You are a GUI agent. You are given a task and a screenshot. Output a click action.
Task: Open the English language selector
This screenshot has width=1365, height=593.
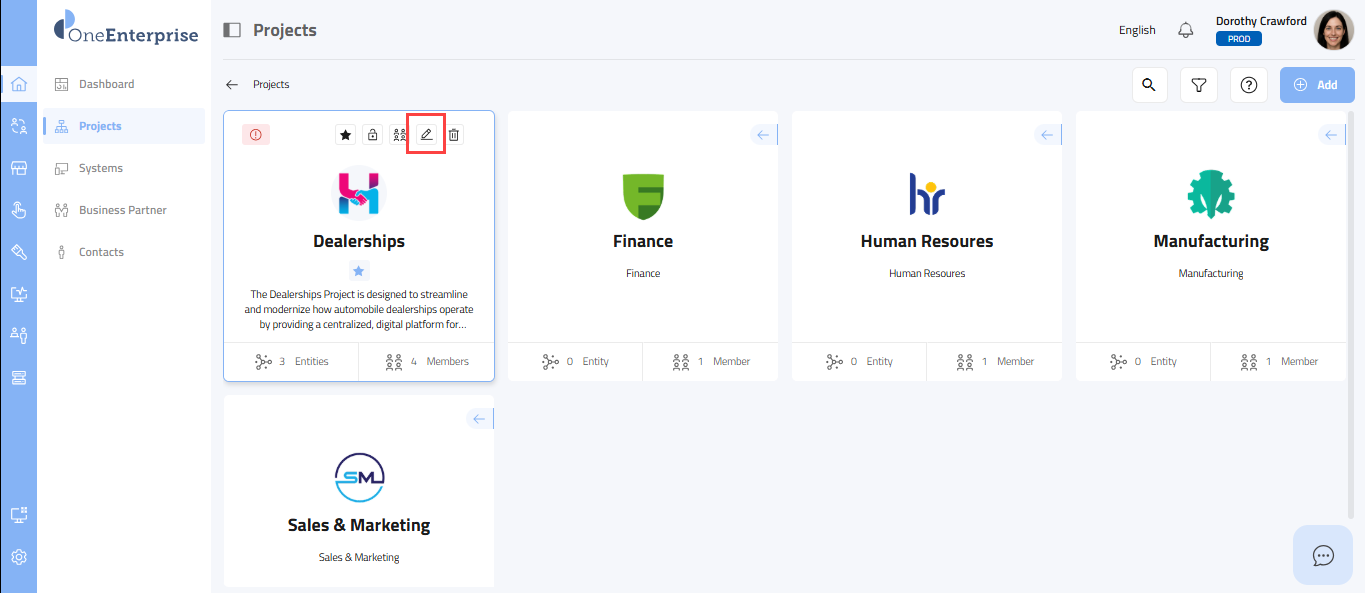pos(1137,30)
